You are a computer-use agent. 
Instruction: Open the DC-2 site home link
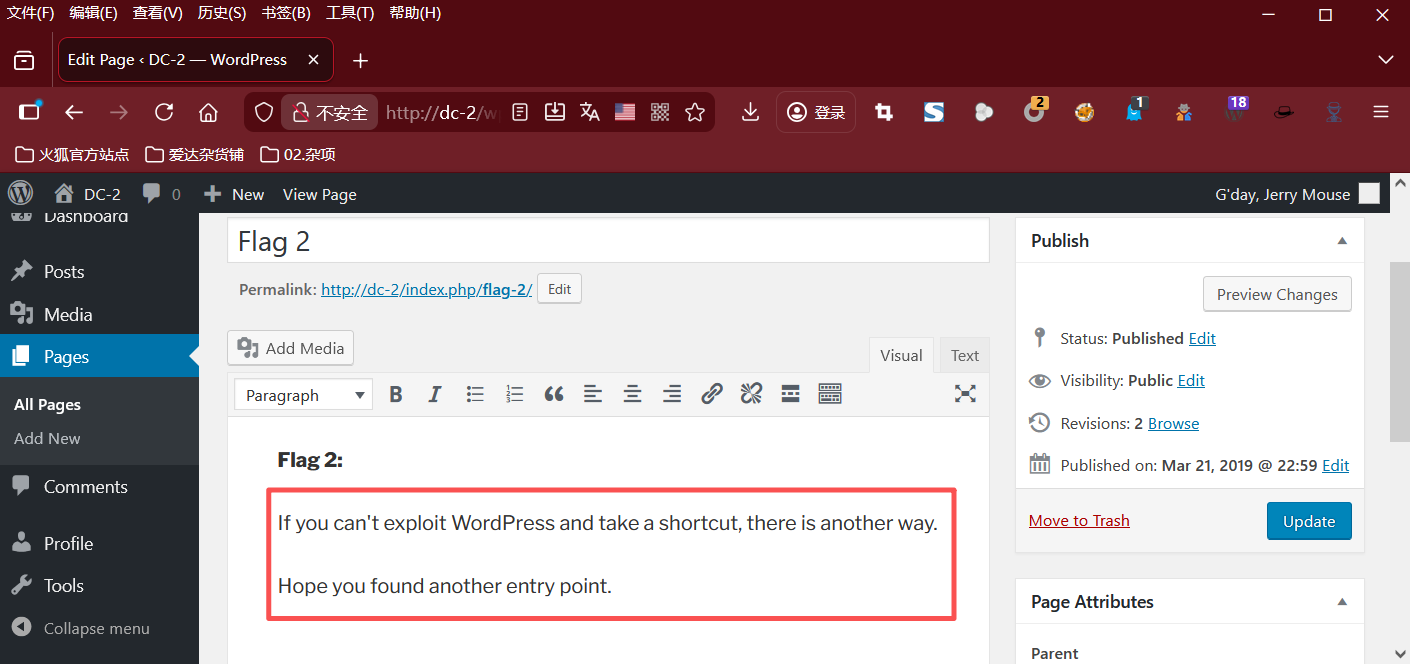pos(87,194)
